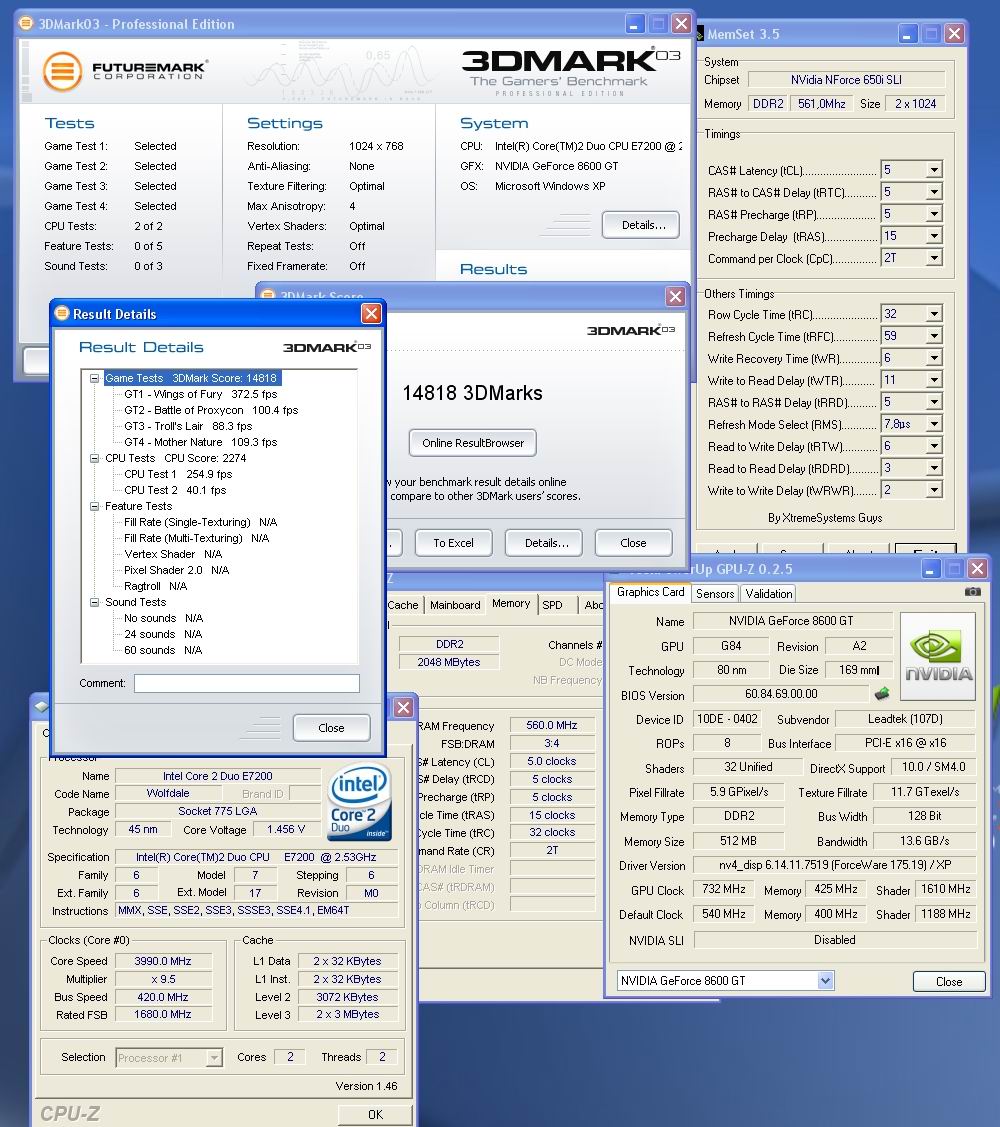Select the Pixel Shader 2.0 row
Screen dimensions: 1000x1127
(176, 570)
